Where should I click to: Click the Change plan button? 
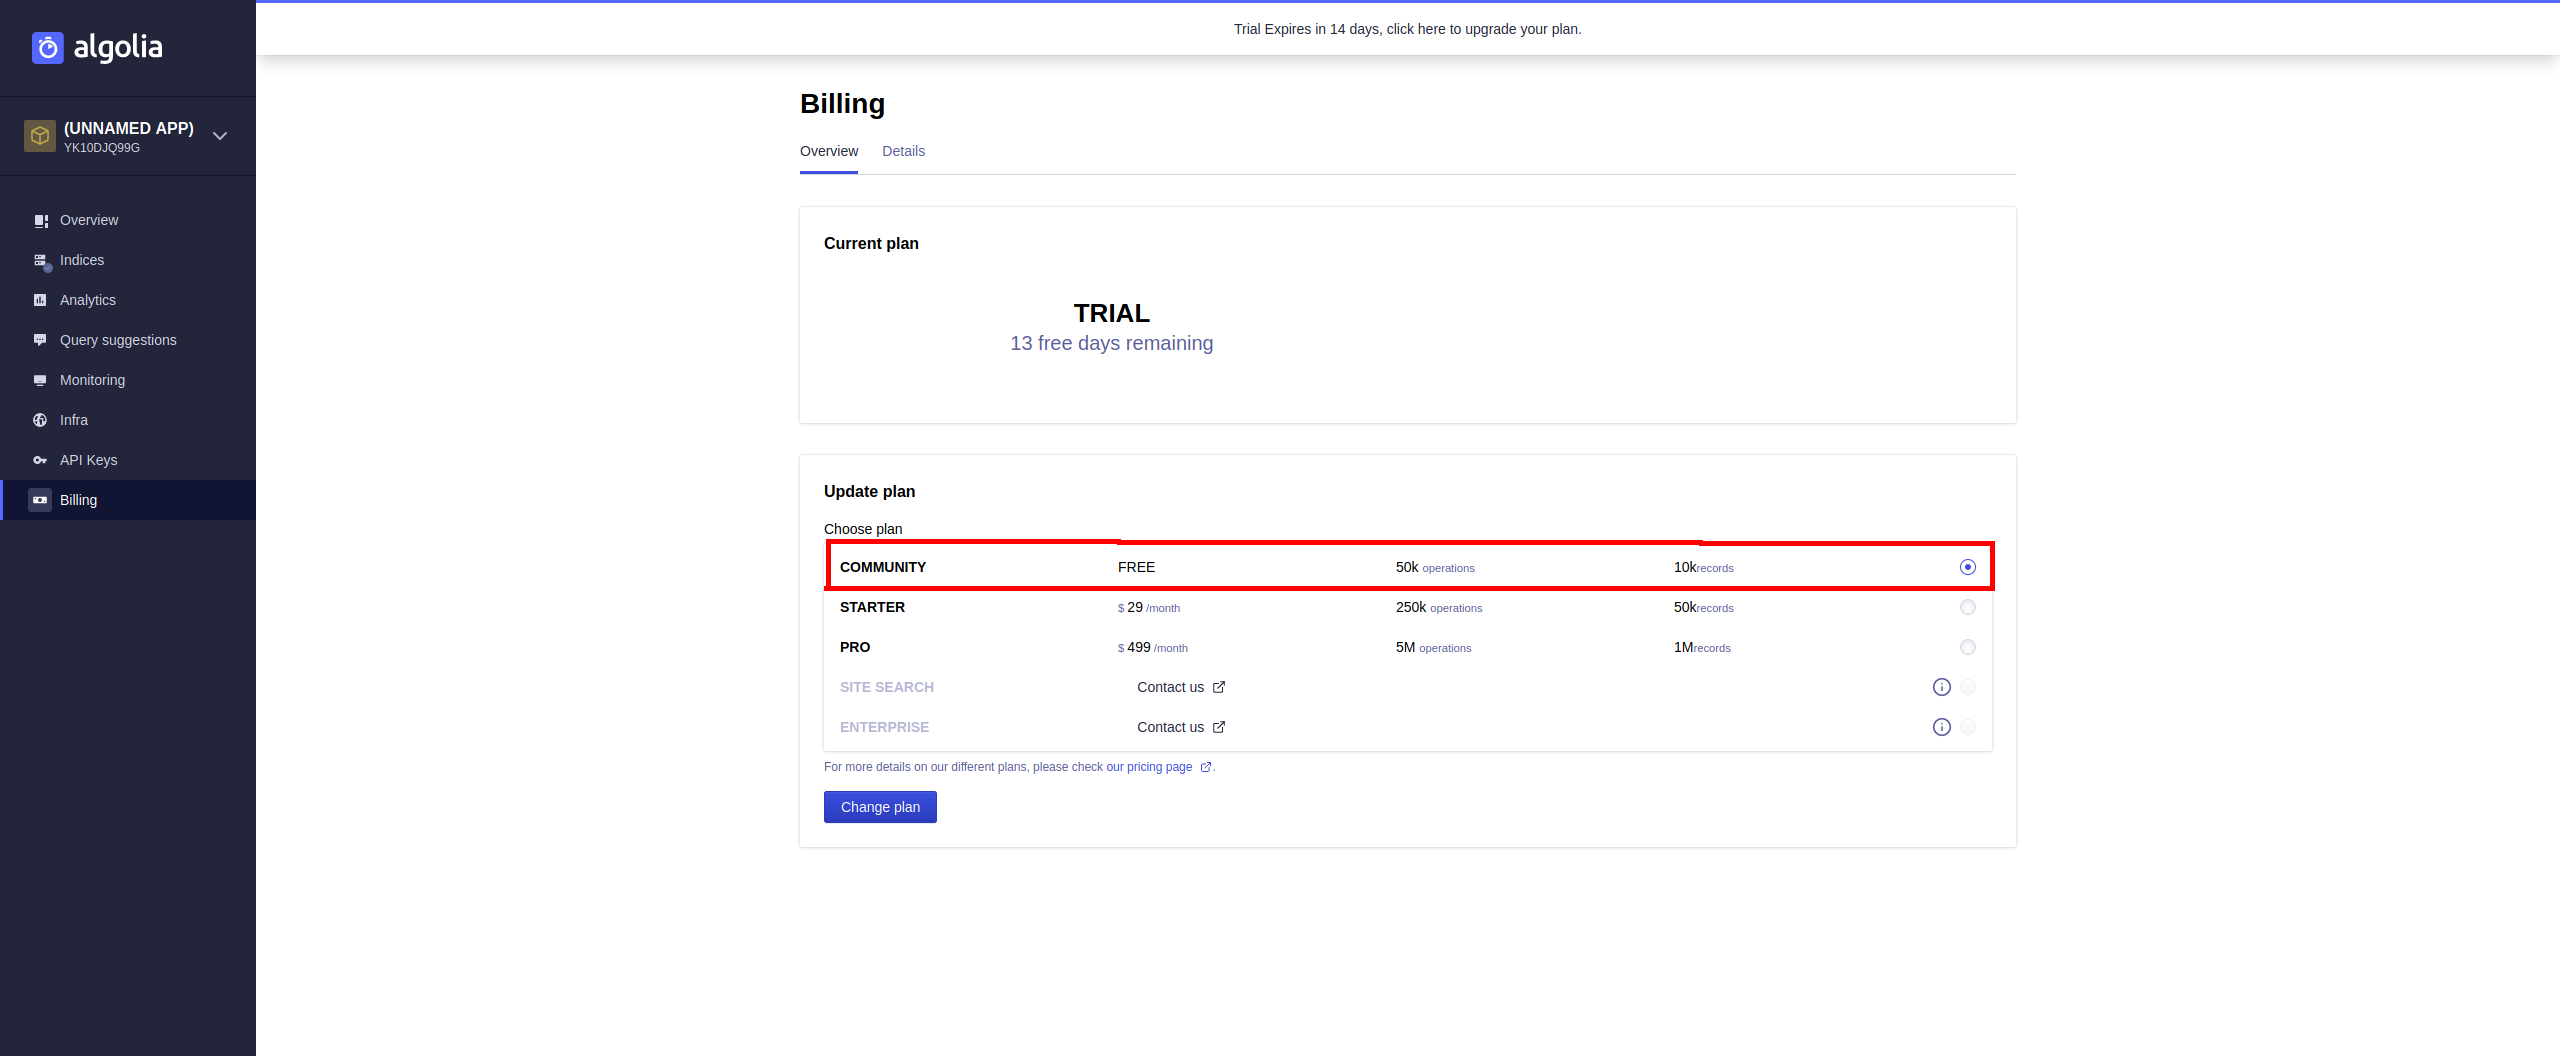click(x=880, y=807)
